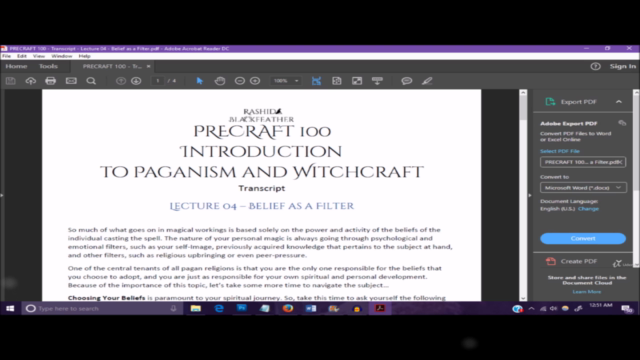Open the zoom level dropdown
Viewport: 640px width, 360px height.
point(297,81)
